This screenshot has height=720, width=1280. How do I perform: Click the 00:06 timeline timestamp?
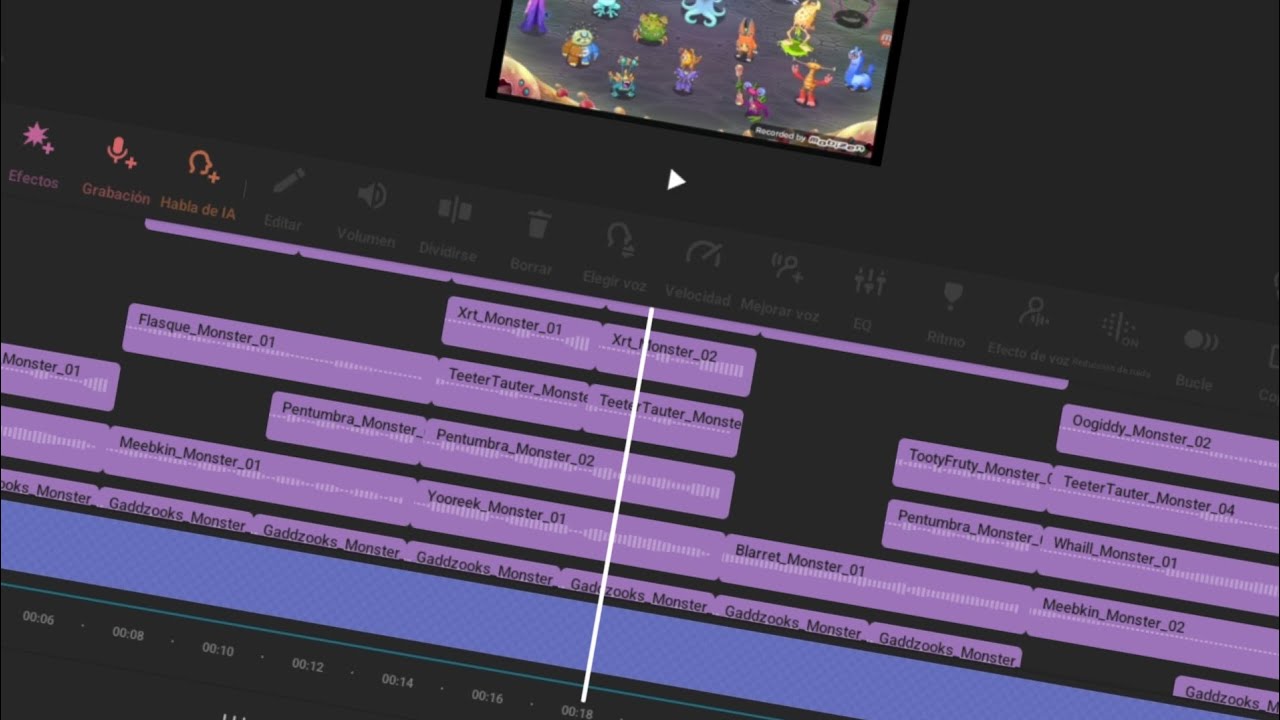point(38,618)
